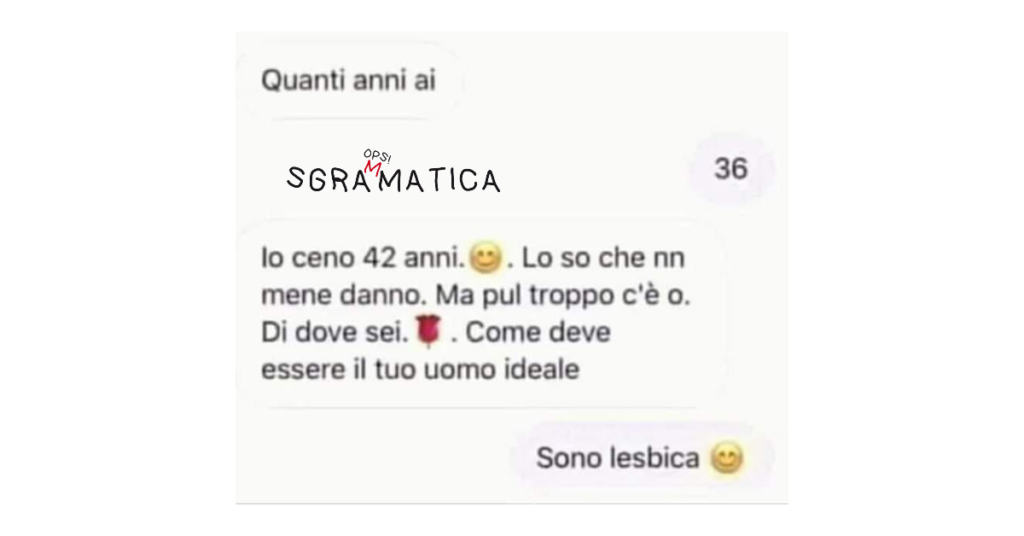Click the words 'Come deve'
Image resolution: width=1024 pixels, height=536 pixels.
[538, 332]
